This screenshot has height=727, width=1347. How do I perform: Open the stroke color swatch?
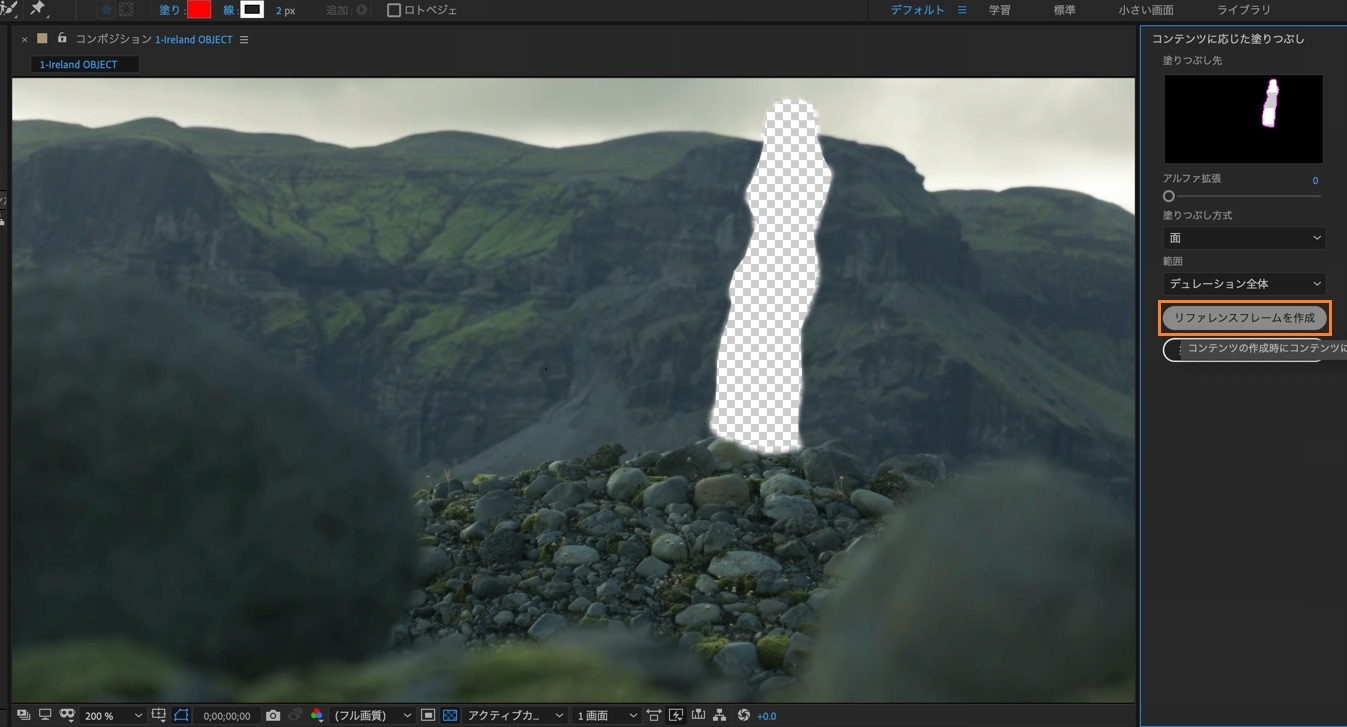click(x=253, y=10)
